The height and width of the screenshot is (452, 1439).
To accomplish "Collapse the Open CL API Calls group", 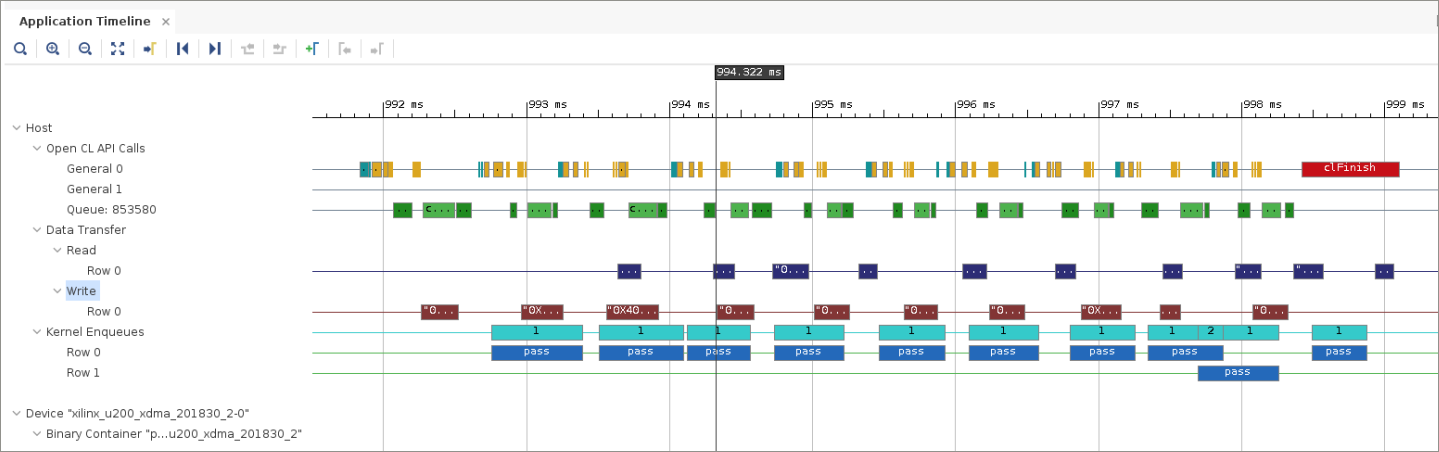I will pyautogui.click(x=37, y=148).
